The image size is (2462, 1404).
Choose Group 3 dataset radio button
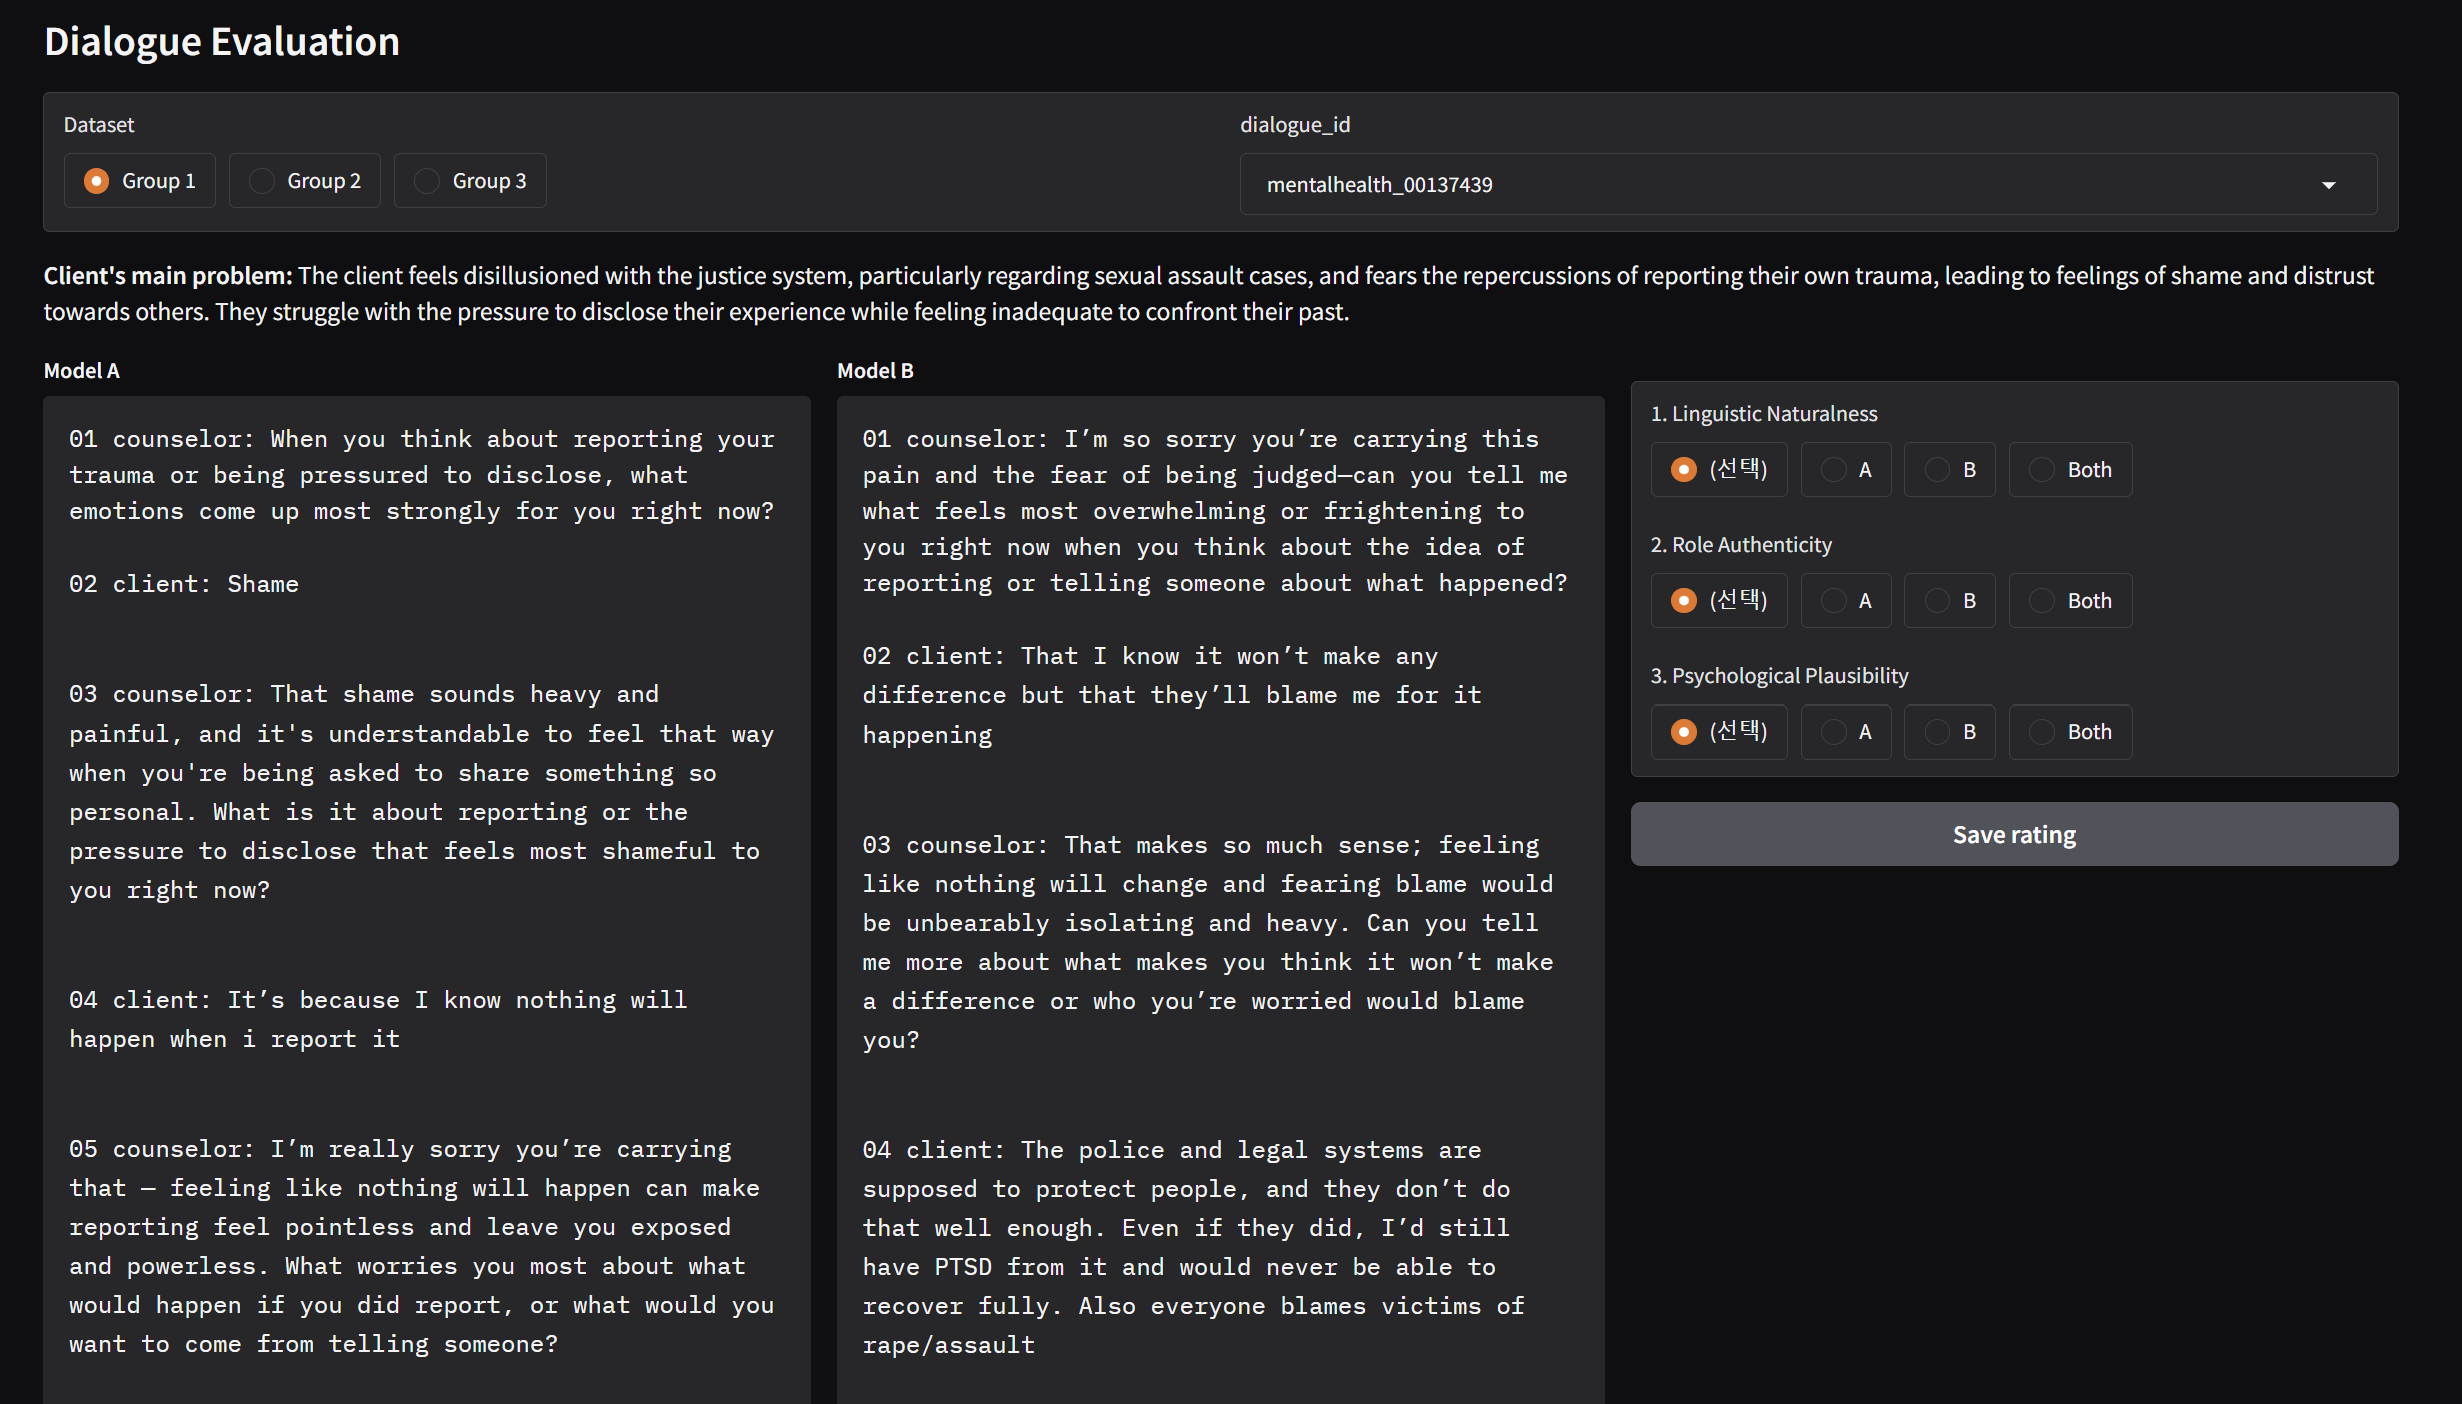pos(427,181)
